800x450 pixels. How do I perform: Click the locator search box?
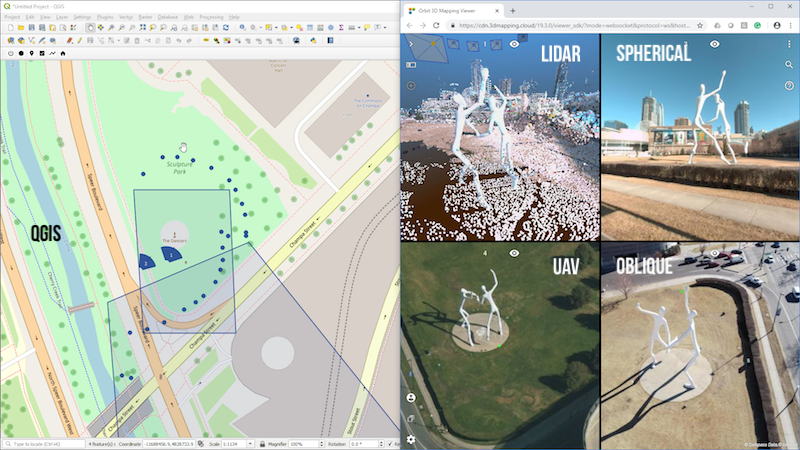[45, 443]
